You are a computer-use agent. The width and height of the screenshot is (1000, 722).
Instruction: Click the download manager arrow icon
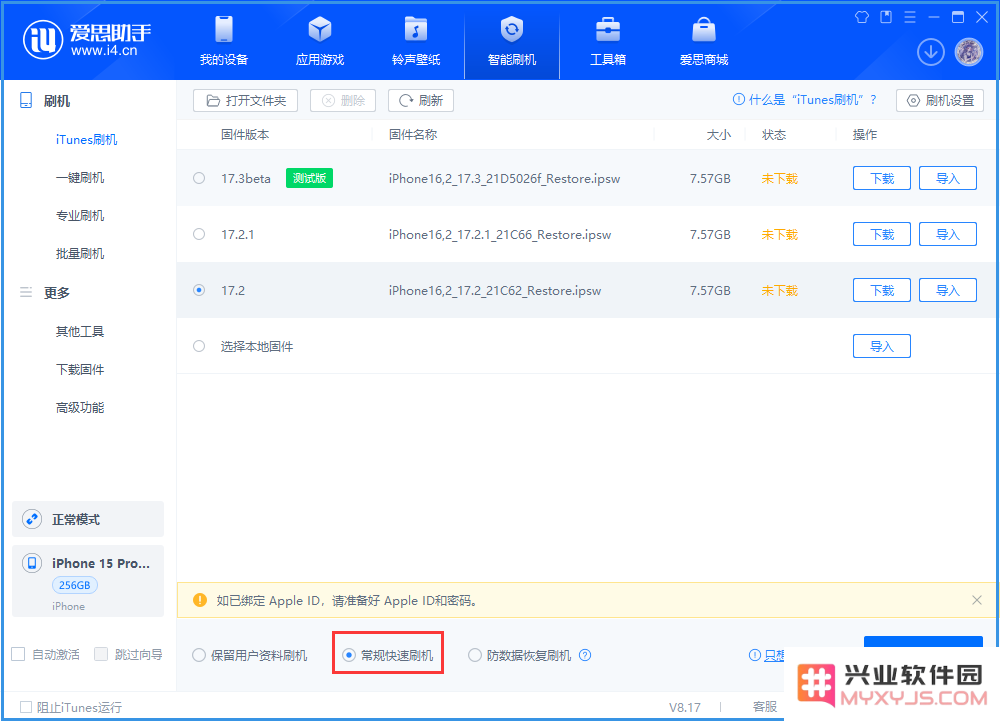tap(930, 52)
